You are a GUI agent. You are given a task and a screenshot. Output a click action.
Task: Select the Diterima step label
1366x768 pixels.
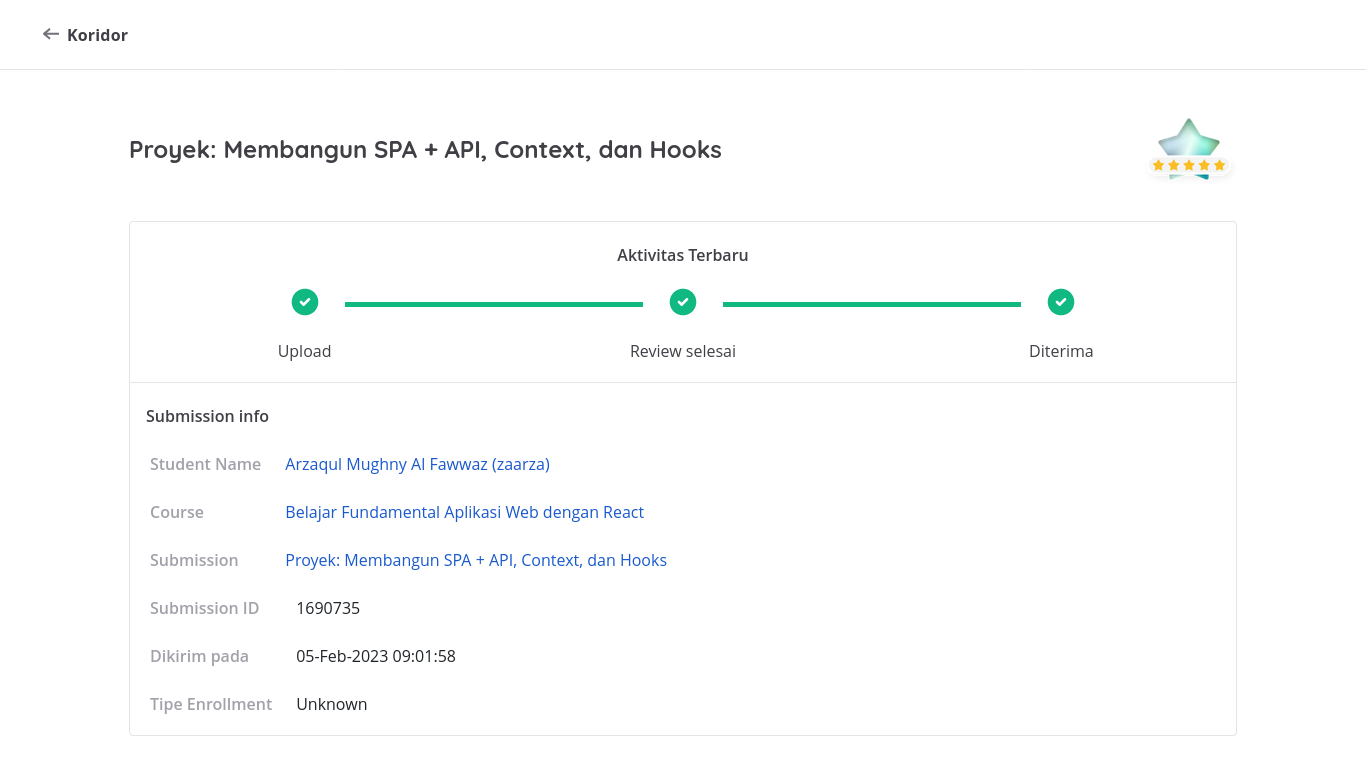click(1061, 352)
